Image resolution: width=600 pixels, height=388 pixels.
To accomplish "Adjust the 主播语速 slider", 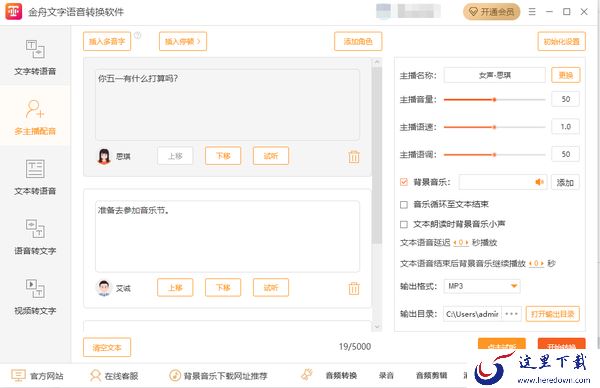I will click(x=494, y=127).
